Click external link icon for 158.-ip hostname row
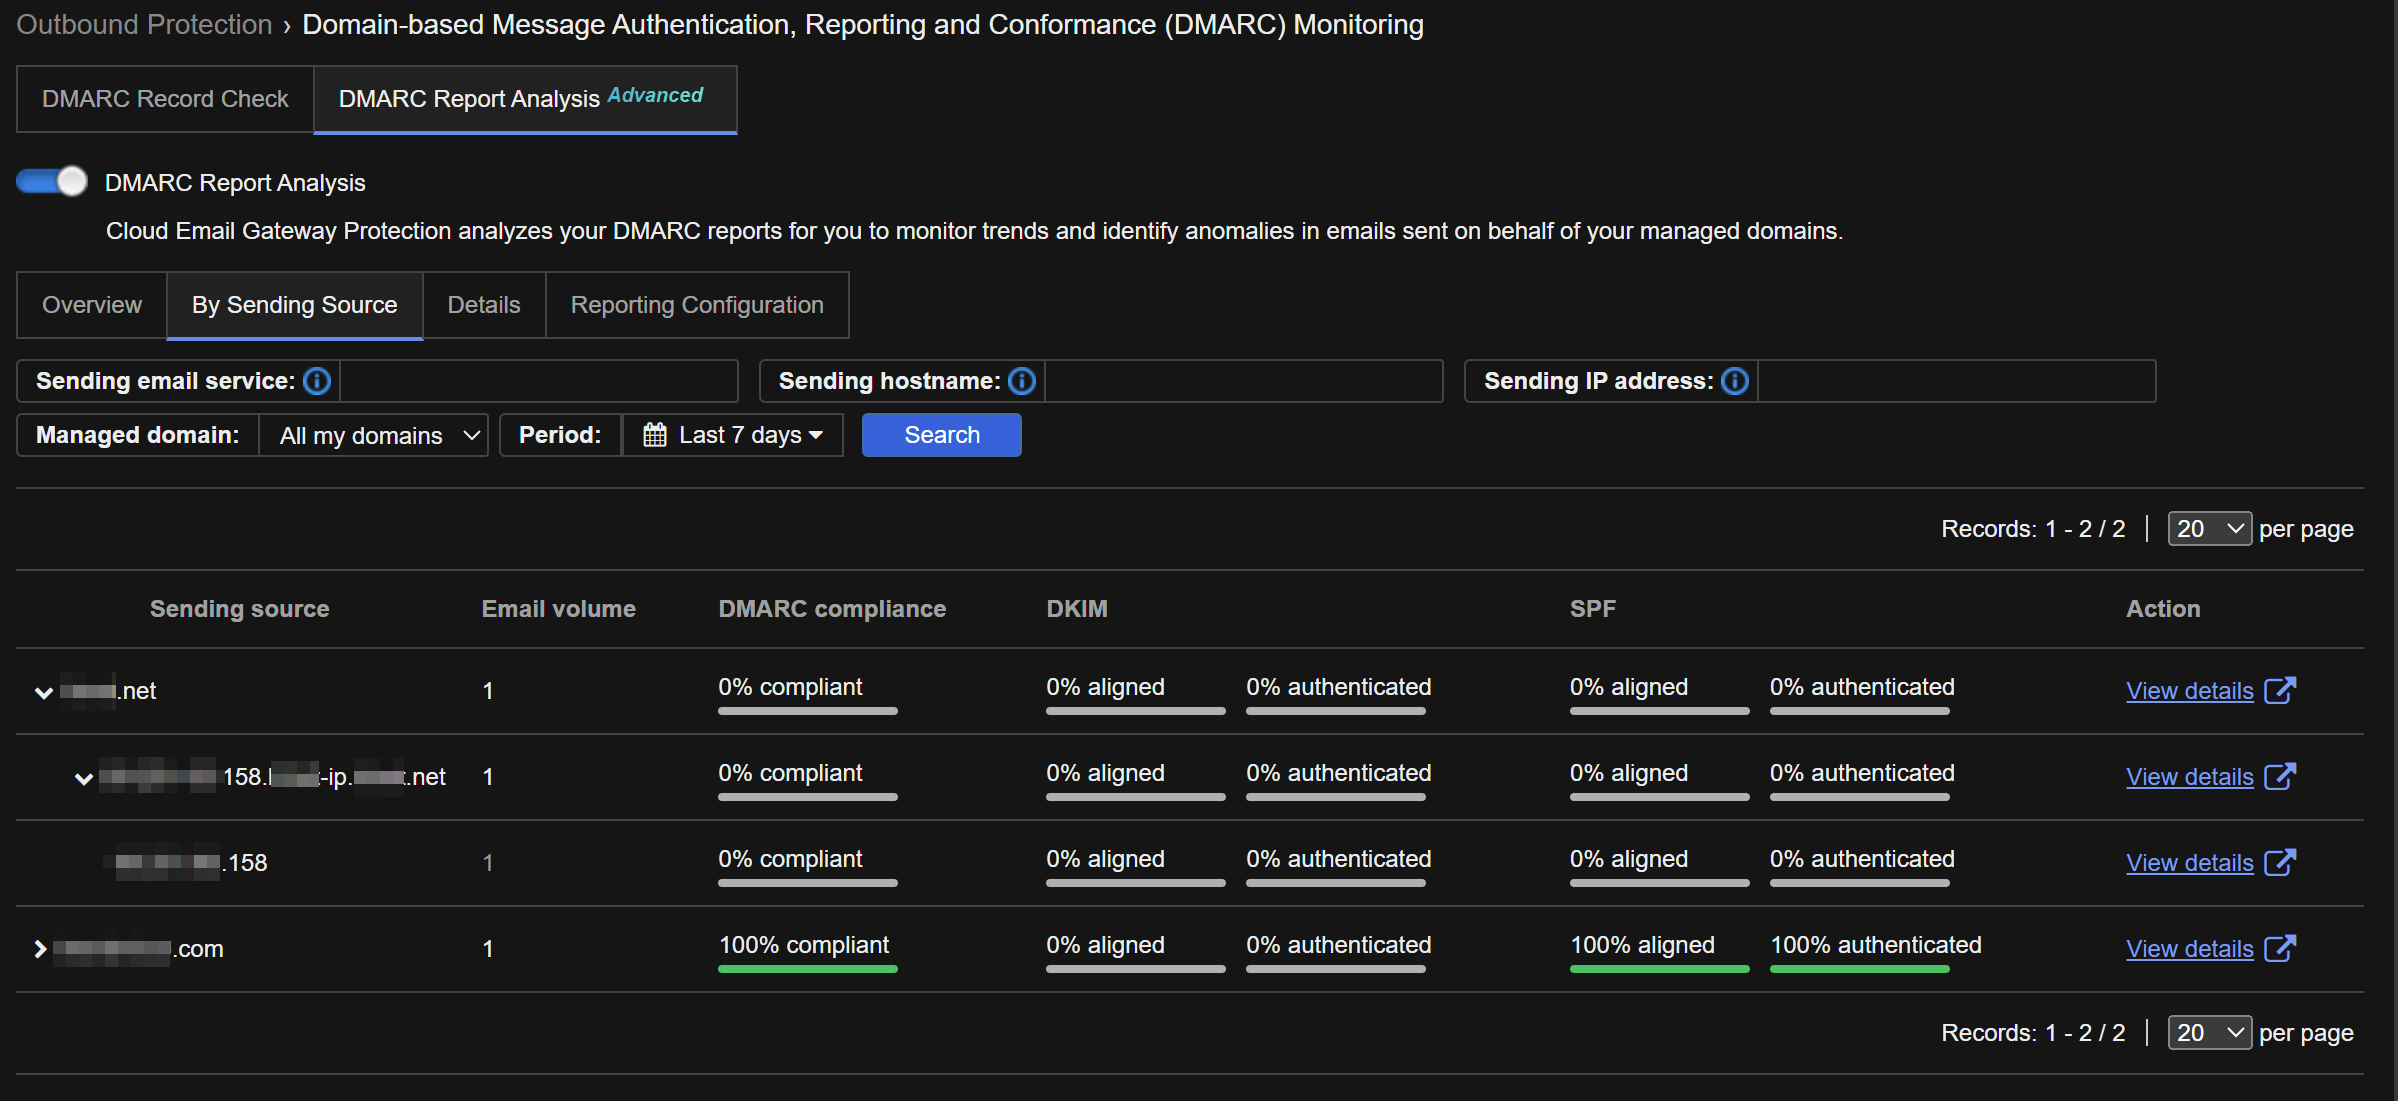Screen dimensions: 2398x1101 2279,776
